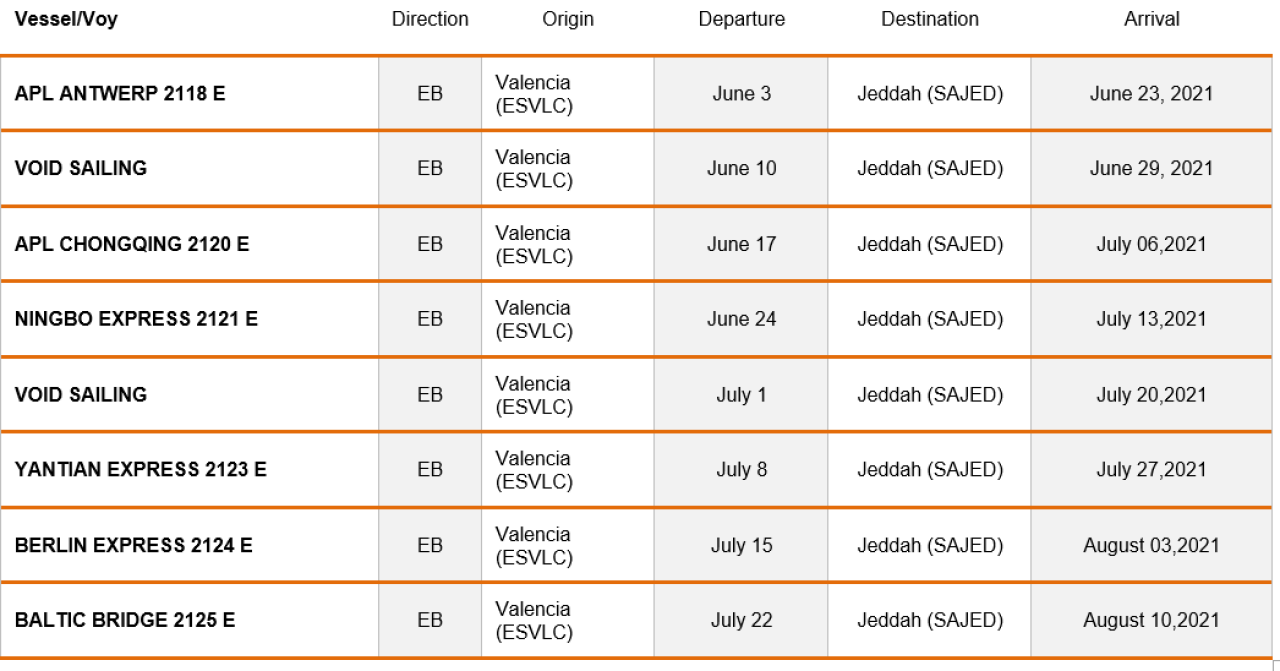Select APL ANTWERP 2118 E vessel cell
The image size is (1280, 671).
(x=189, y=93)
